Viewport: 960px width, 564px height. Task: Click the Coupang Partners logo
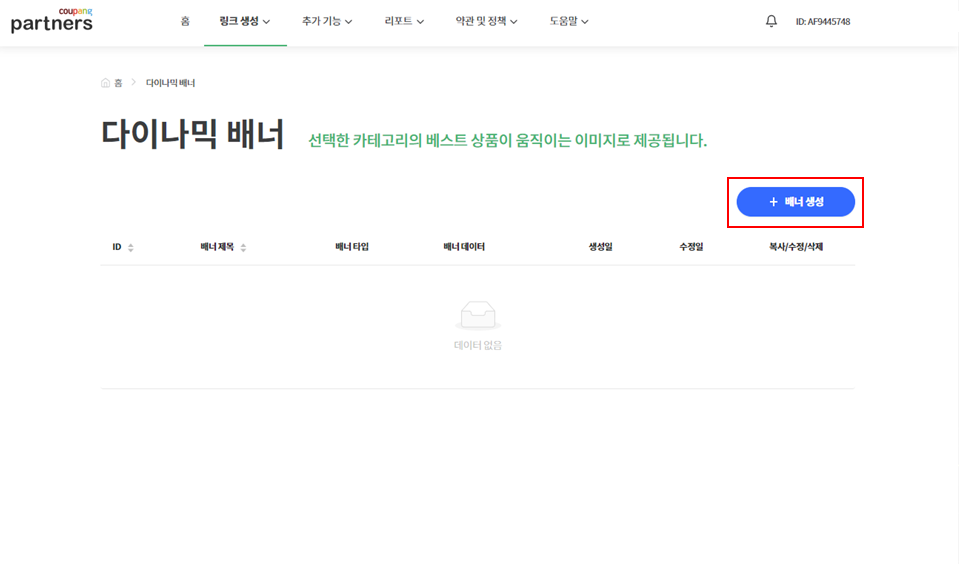pos(52,20)
